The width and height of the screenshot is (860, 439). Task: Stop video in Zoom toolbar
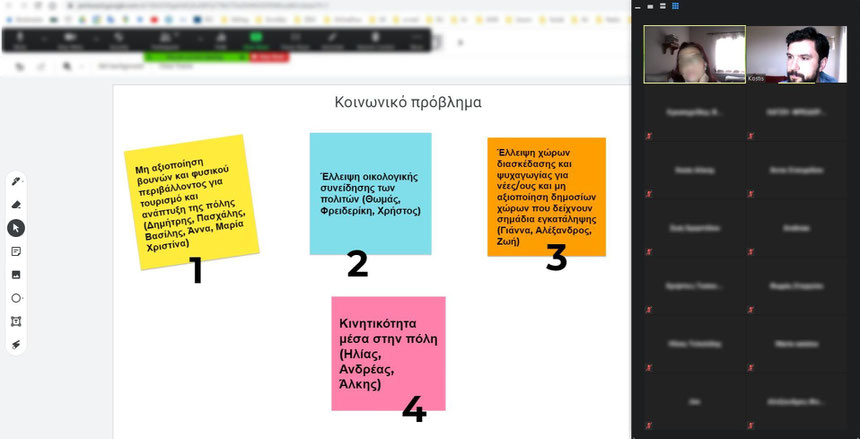click(x=70, y=40)
